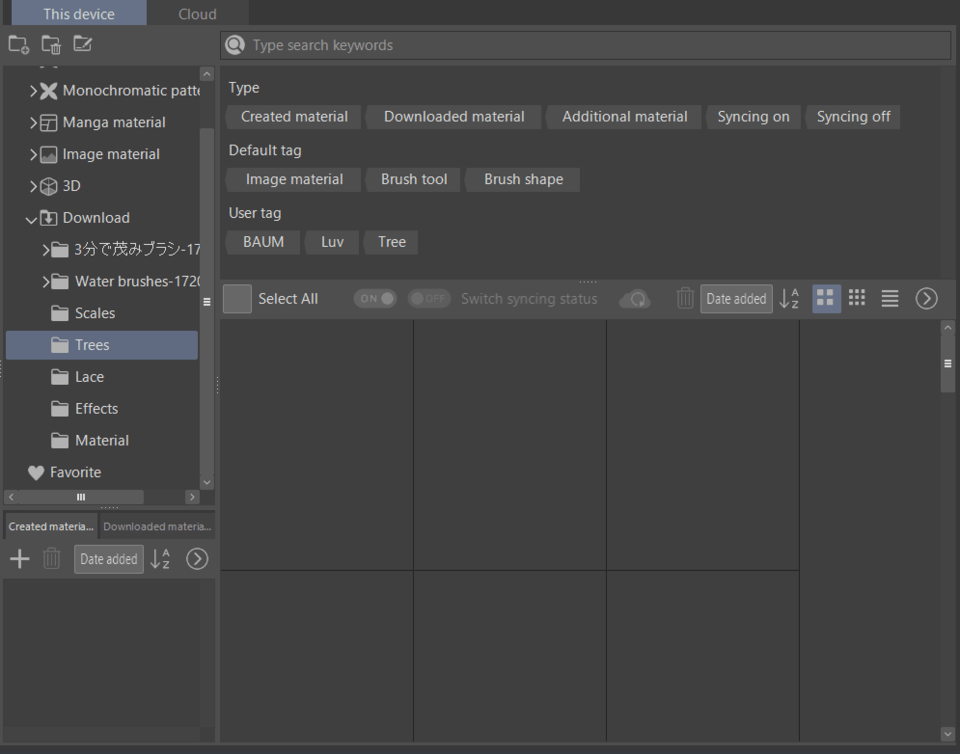Filter by the BAUM user tag
The image size is (960, 754).
coord(263,242)
